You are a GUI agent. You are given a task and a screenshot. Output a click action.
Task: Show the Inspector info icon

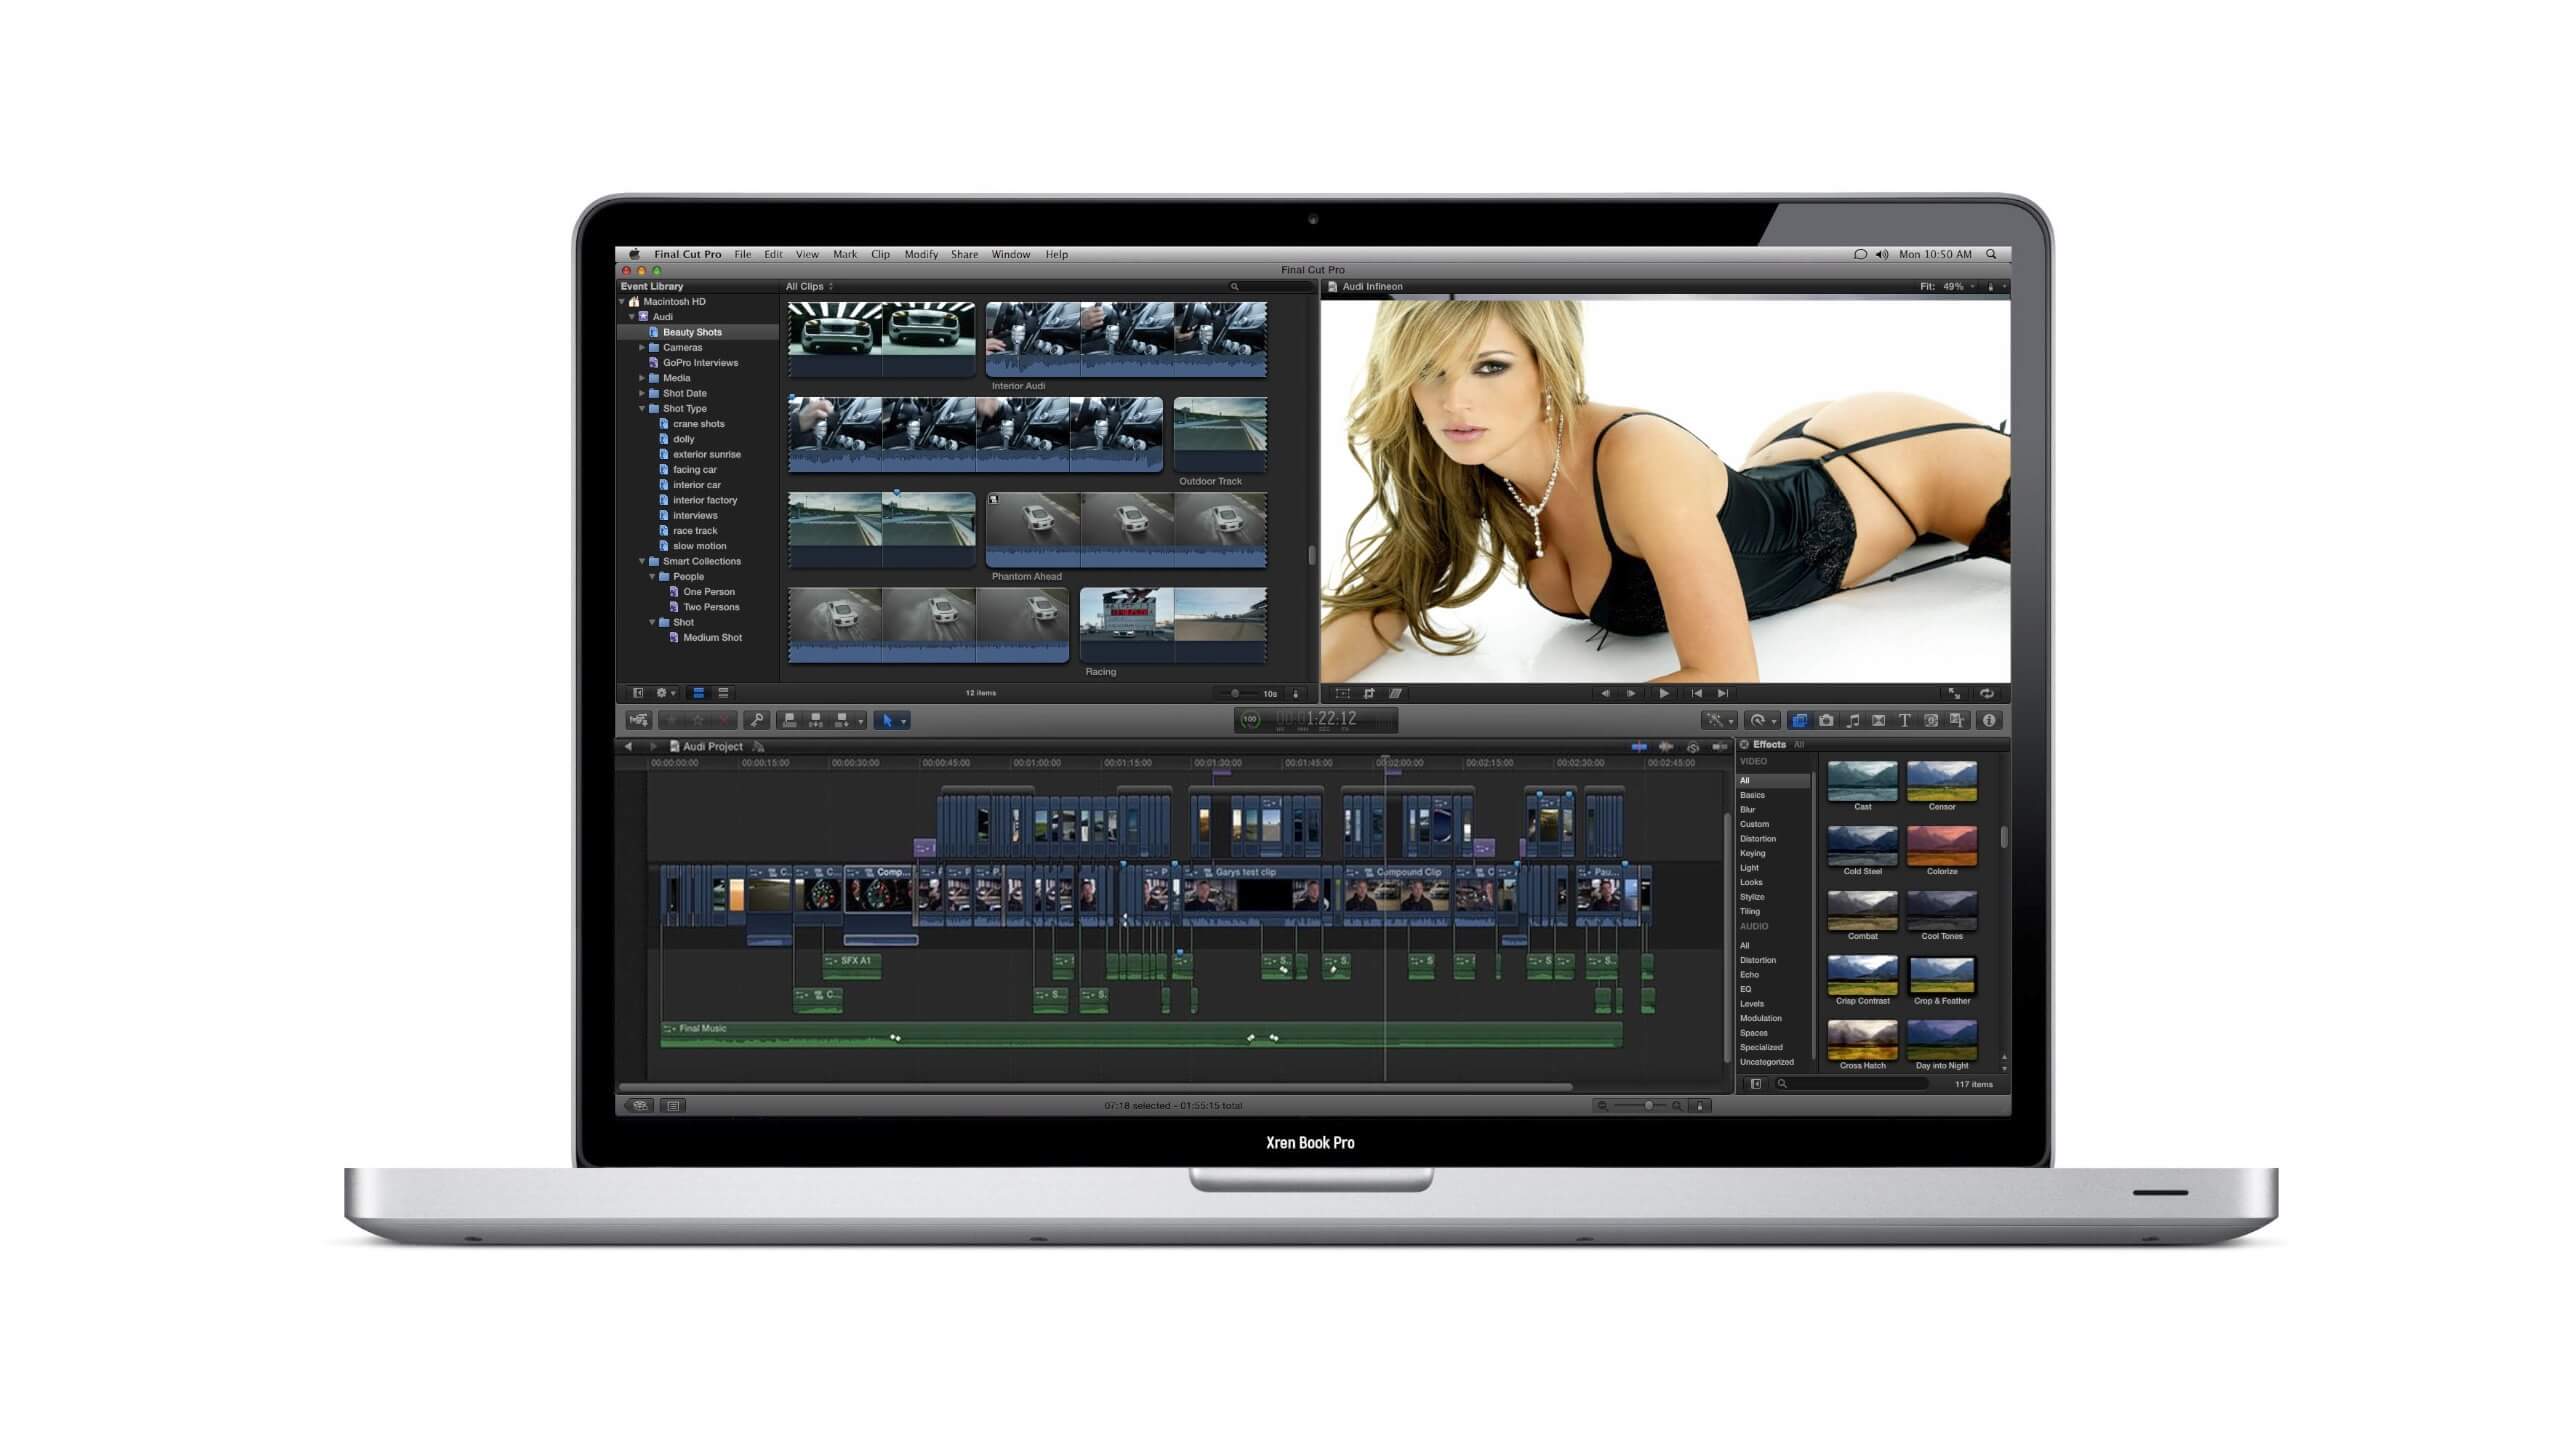pos(1989,720)
